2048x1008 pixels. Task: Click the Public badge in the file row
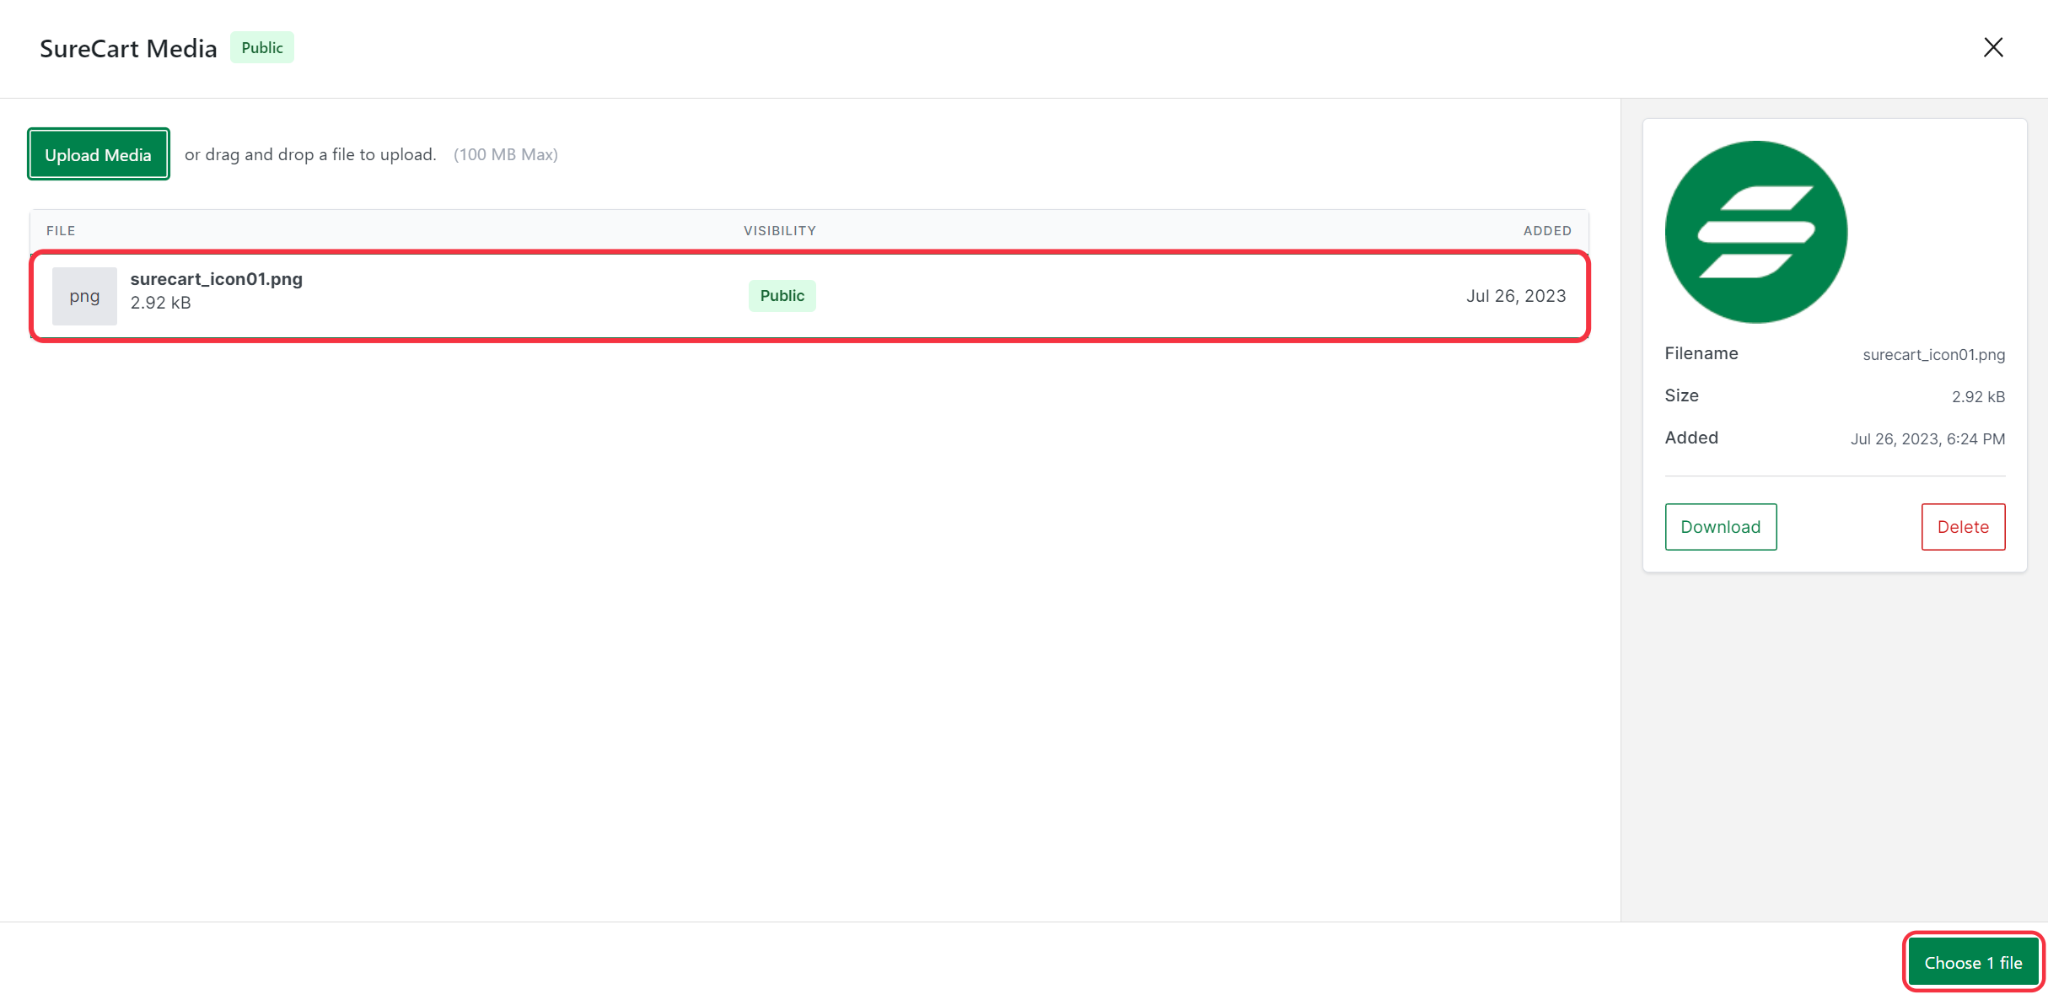(x=782, y=295)
